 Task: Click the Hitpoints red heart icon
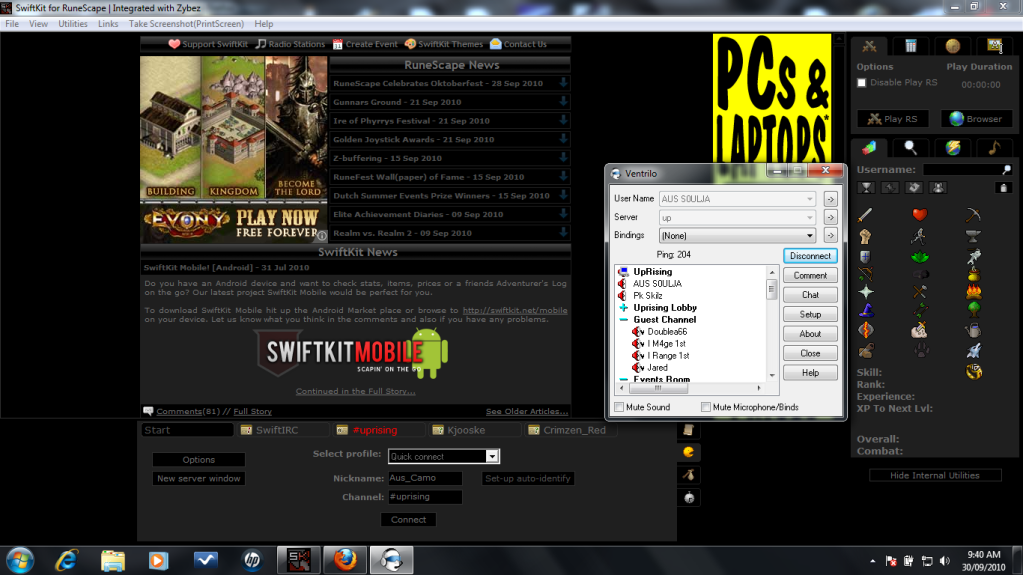pos(919,215)
